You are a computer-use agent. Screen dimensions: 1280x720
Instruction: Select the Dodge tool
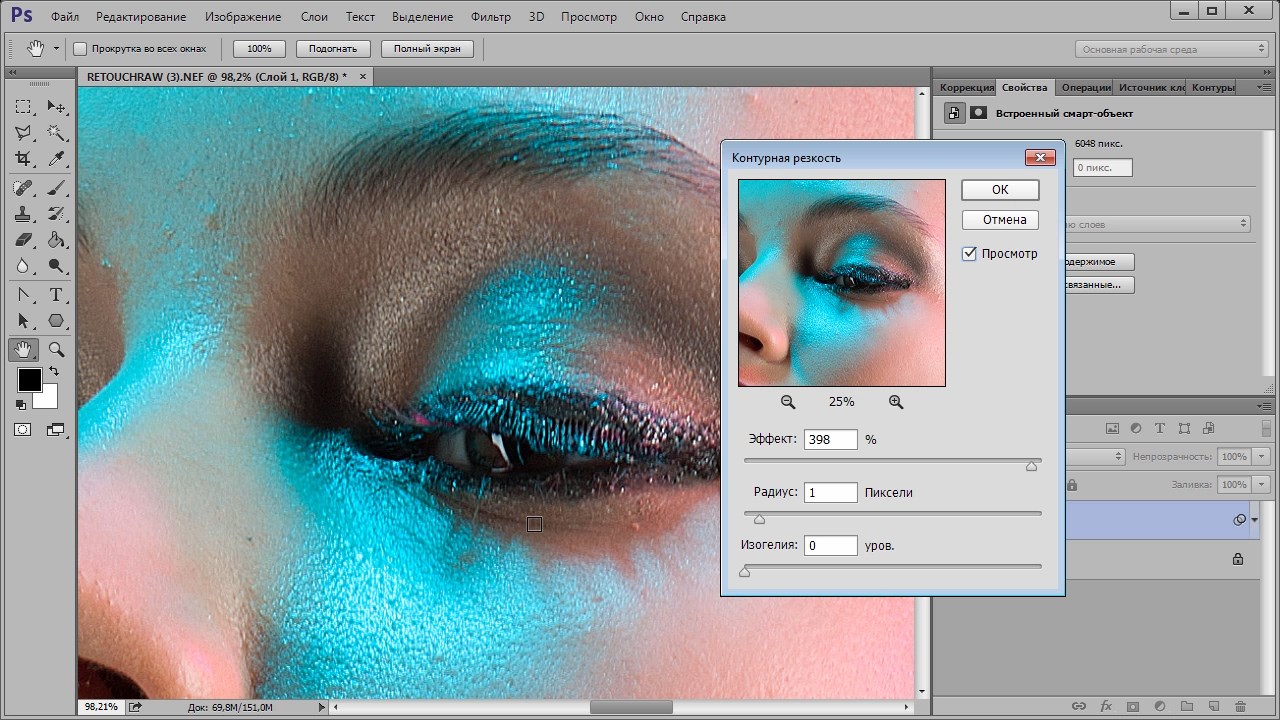(x=56, y=266)
